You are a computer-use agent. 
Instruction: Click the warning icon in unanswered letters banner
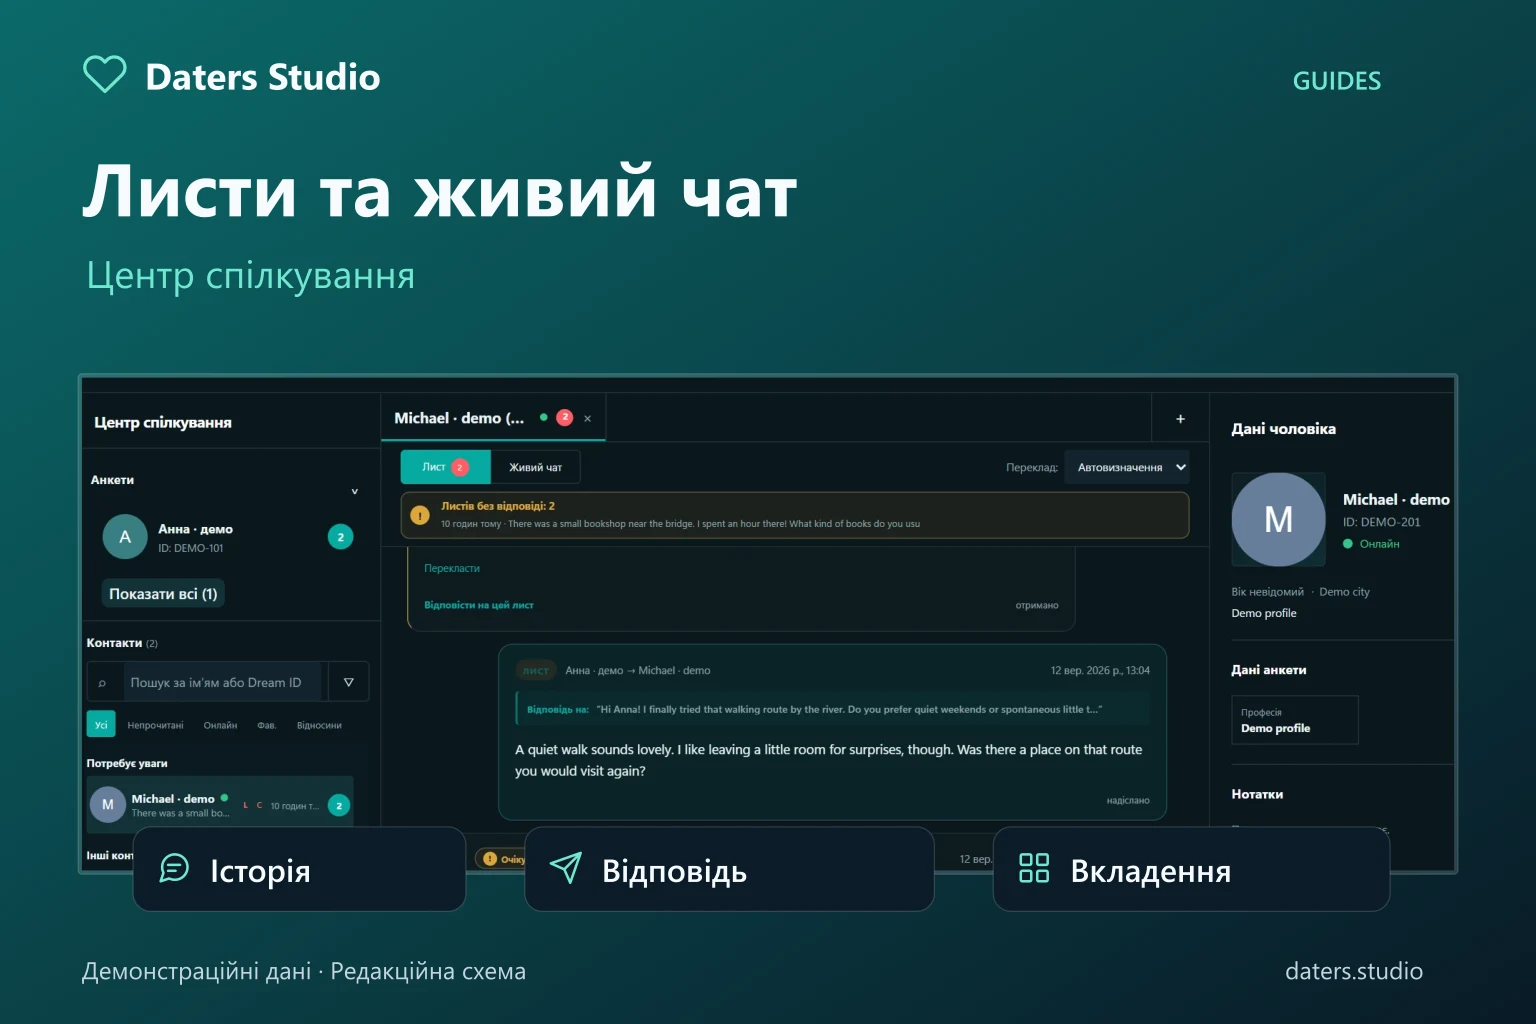pyautogui.click(x=420, y=515)
